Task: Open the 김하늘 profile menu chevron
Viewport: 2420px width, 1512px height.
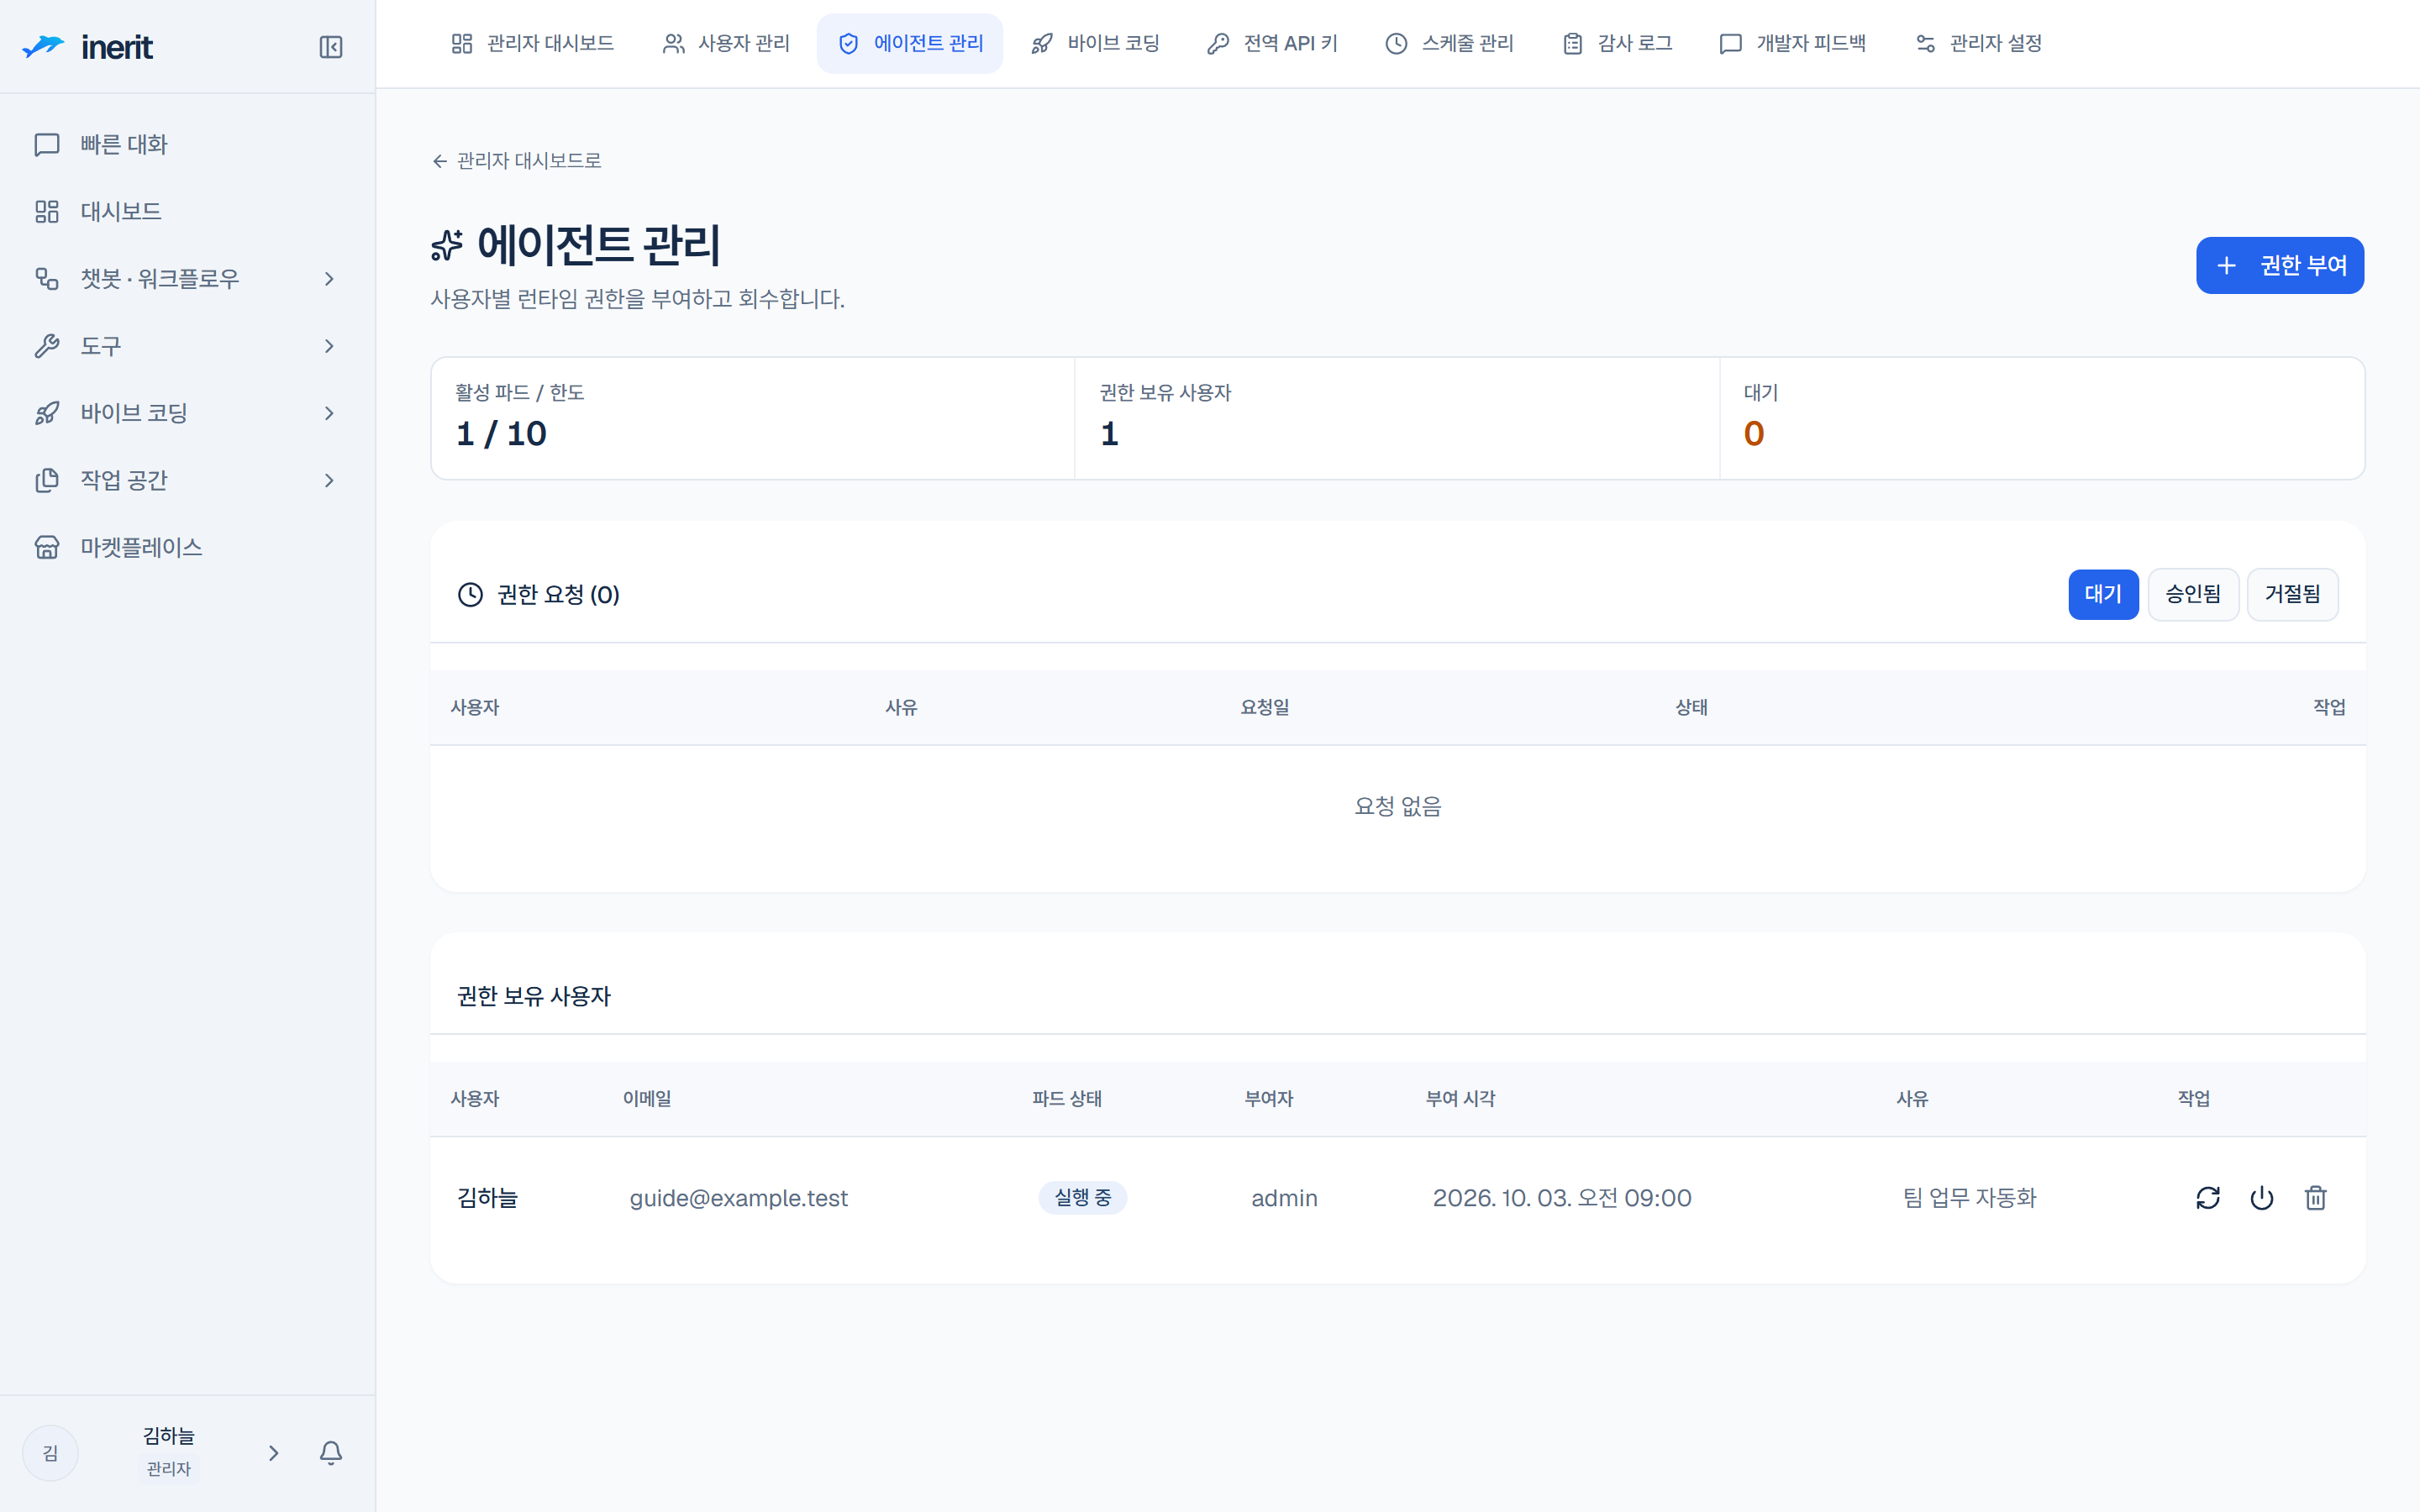Action: (273, 1452)
